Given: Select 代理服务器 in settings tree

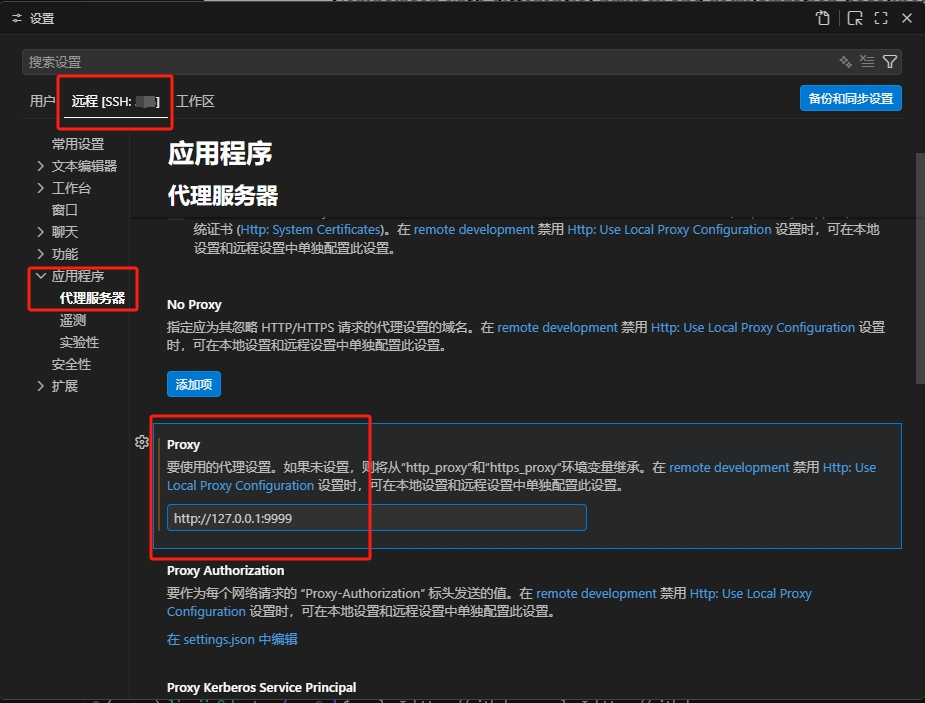Looking at the screenshot, I should (x=92, y=298).
